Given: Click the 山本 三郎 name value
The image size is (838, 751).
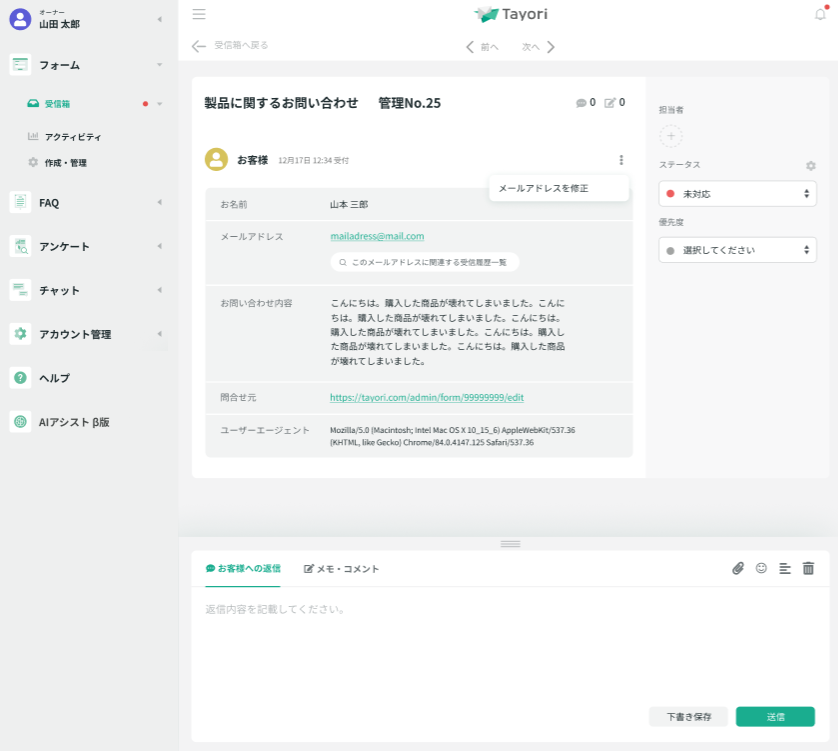Looking at the screenshot, I should point(349,204).
